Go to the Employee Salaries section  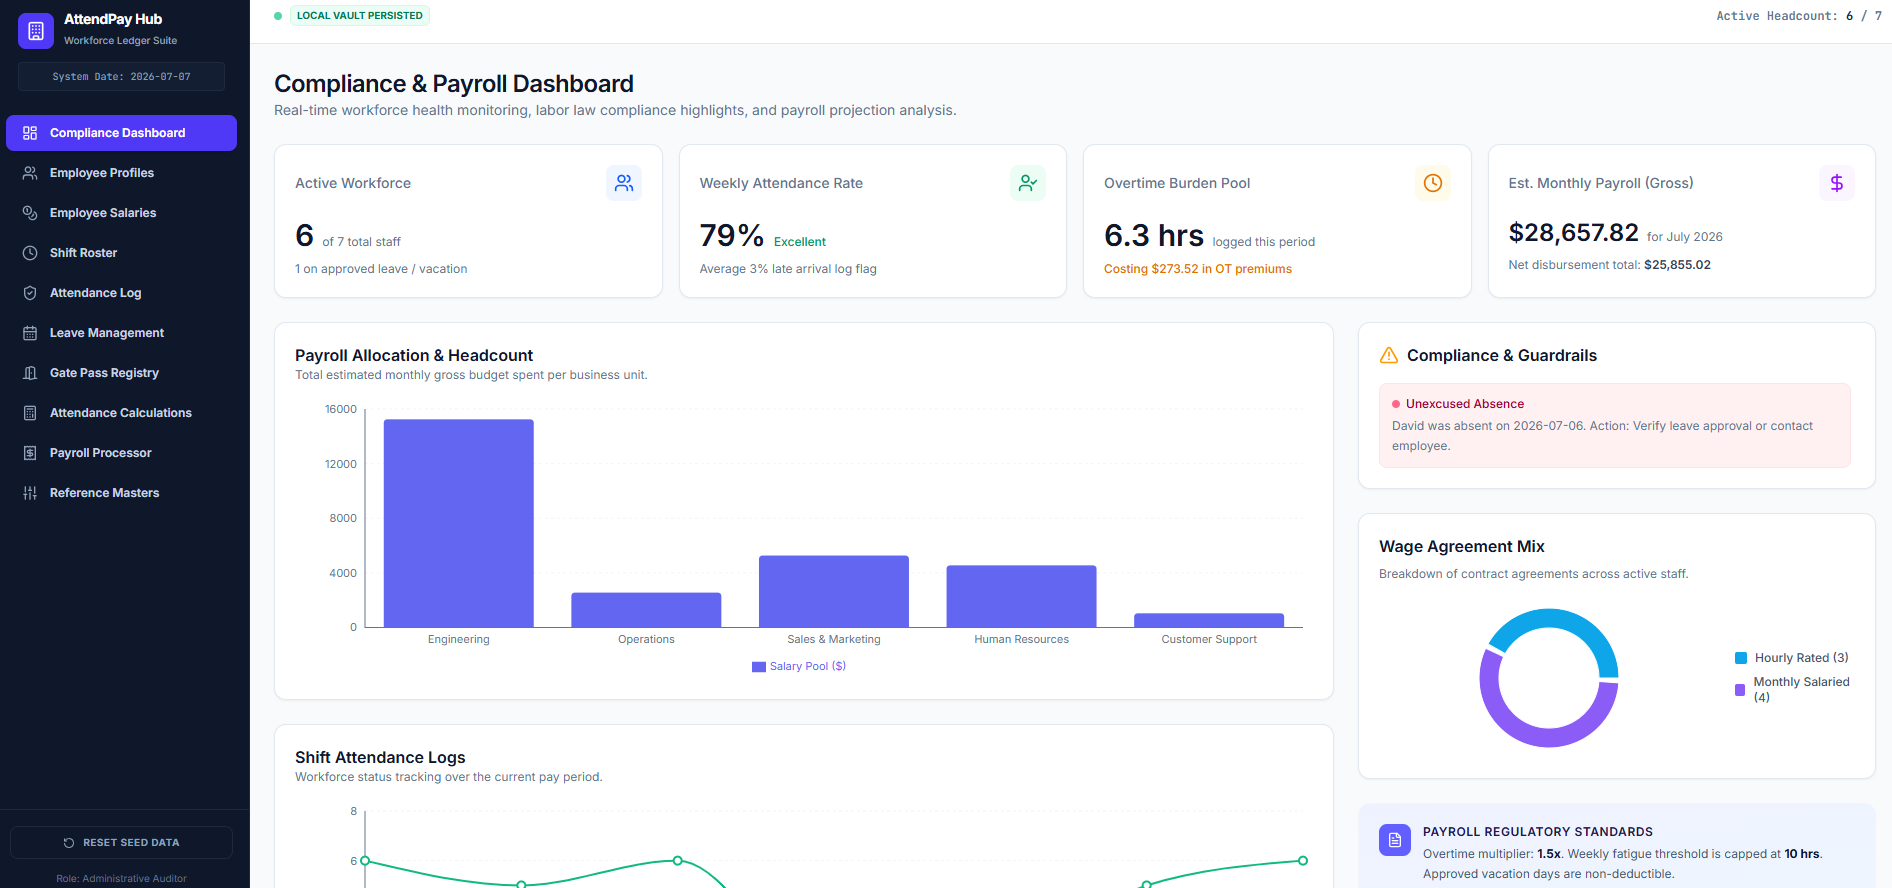pyautogui.click(x=121, y=213)
